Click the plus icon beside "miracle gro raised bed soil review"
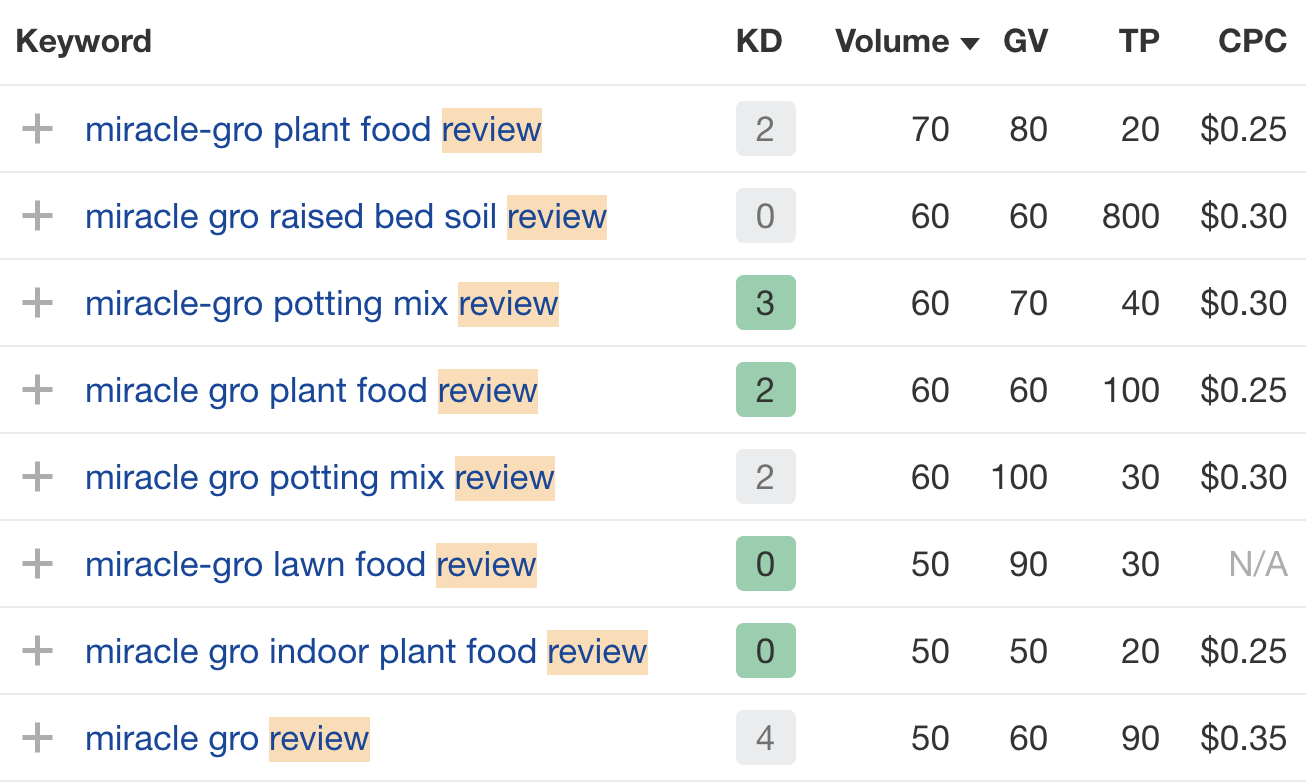 (37, 216)
